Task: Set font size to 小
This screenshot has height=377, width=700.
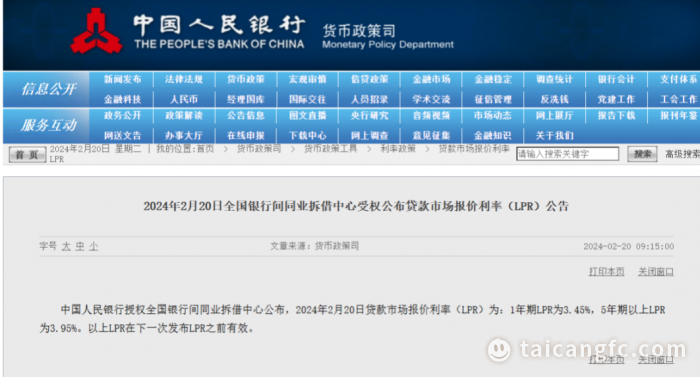Action: coord(93,247)
